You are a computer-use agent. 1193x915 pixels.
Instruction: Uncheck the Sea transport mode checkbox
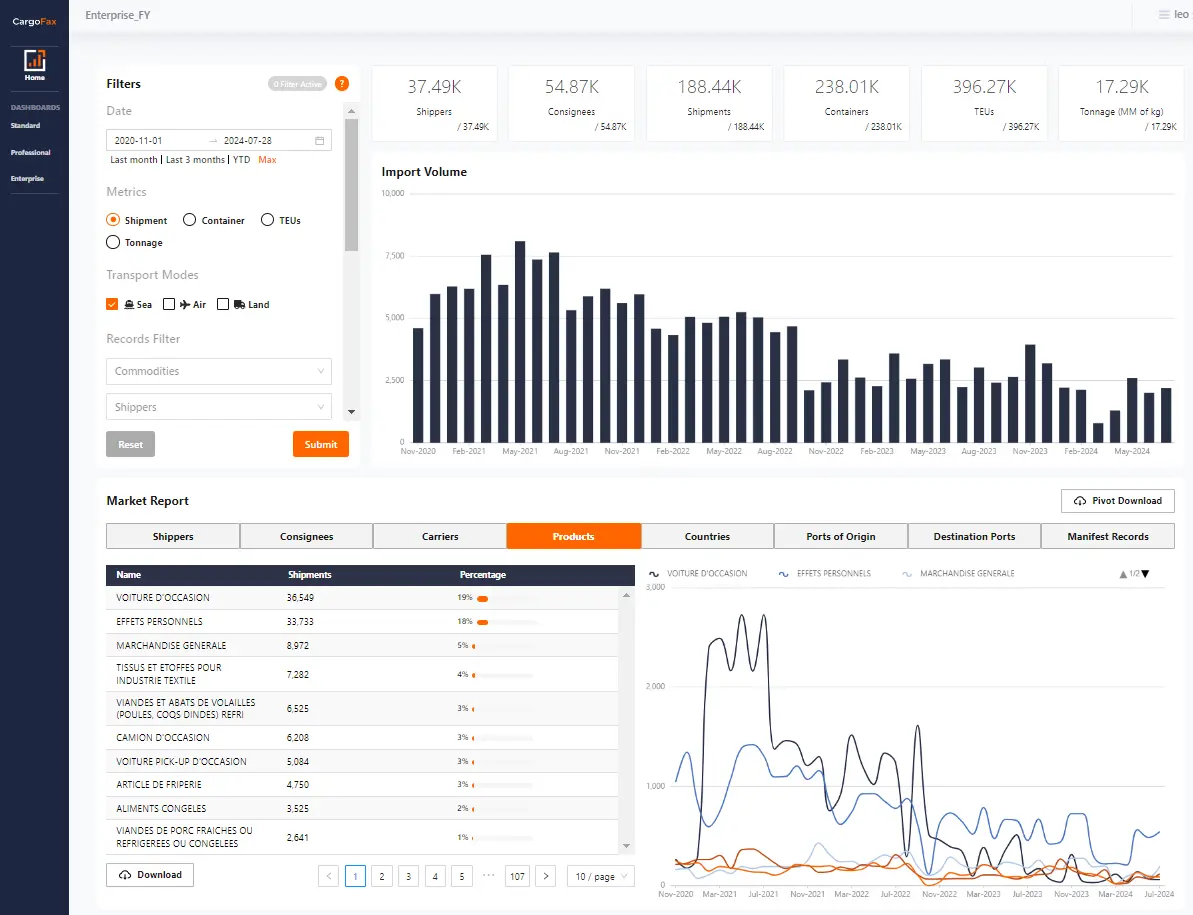point(112,304)
